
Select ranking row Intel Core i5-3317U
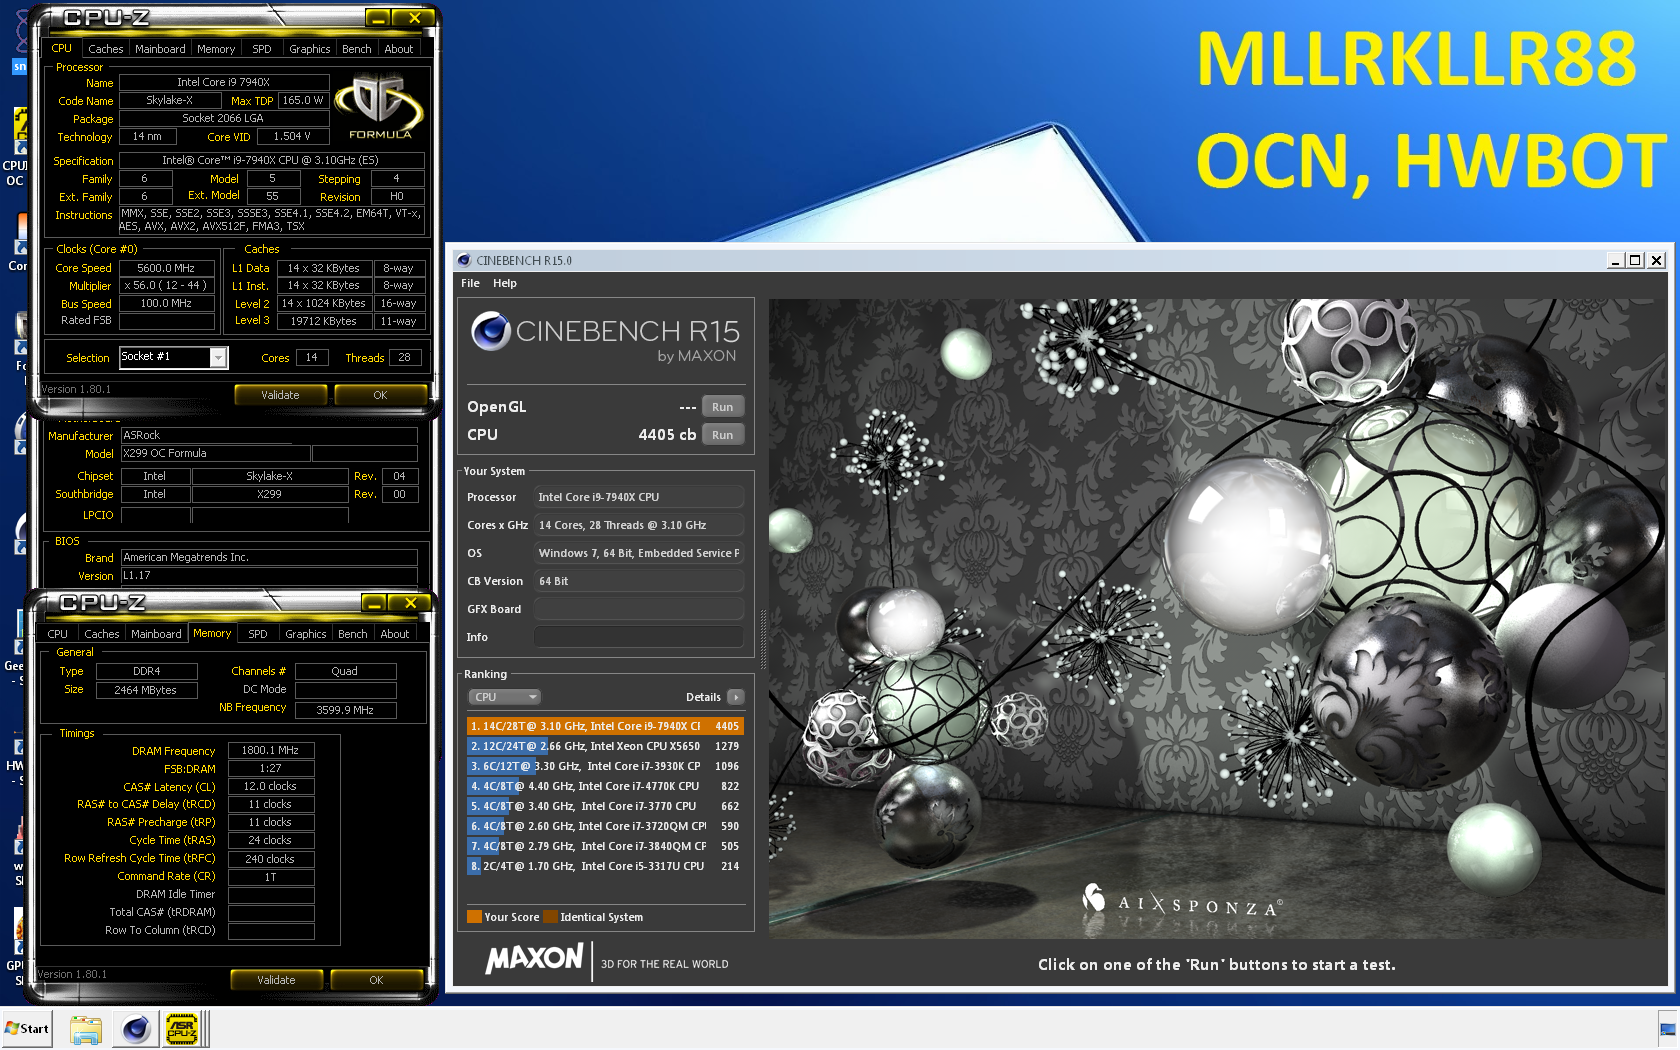(605, 866)
